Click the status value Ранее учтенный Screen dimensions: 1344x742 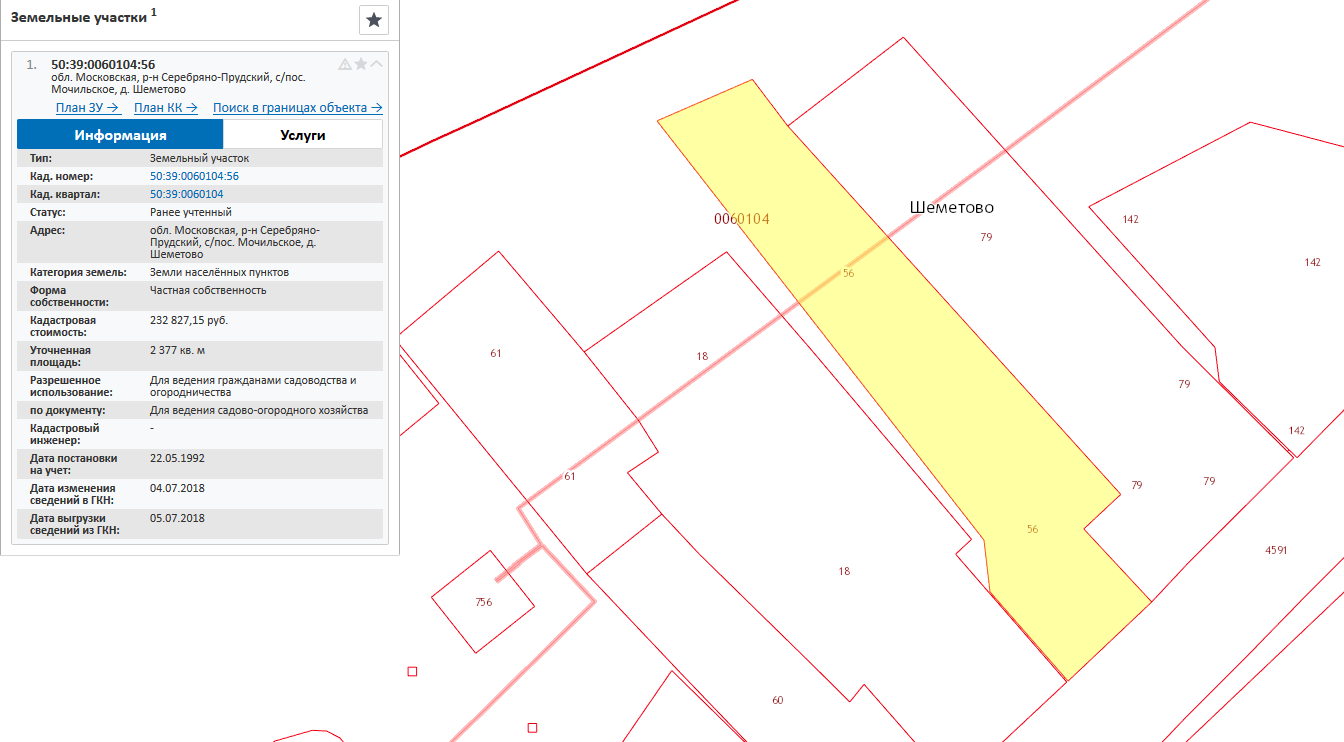coord(191,212)
